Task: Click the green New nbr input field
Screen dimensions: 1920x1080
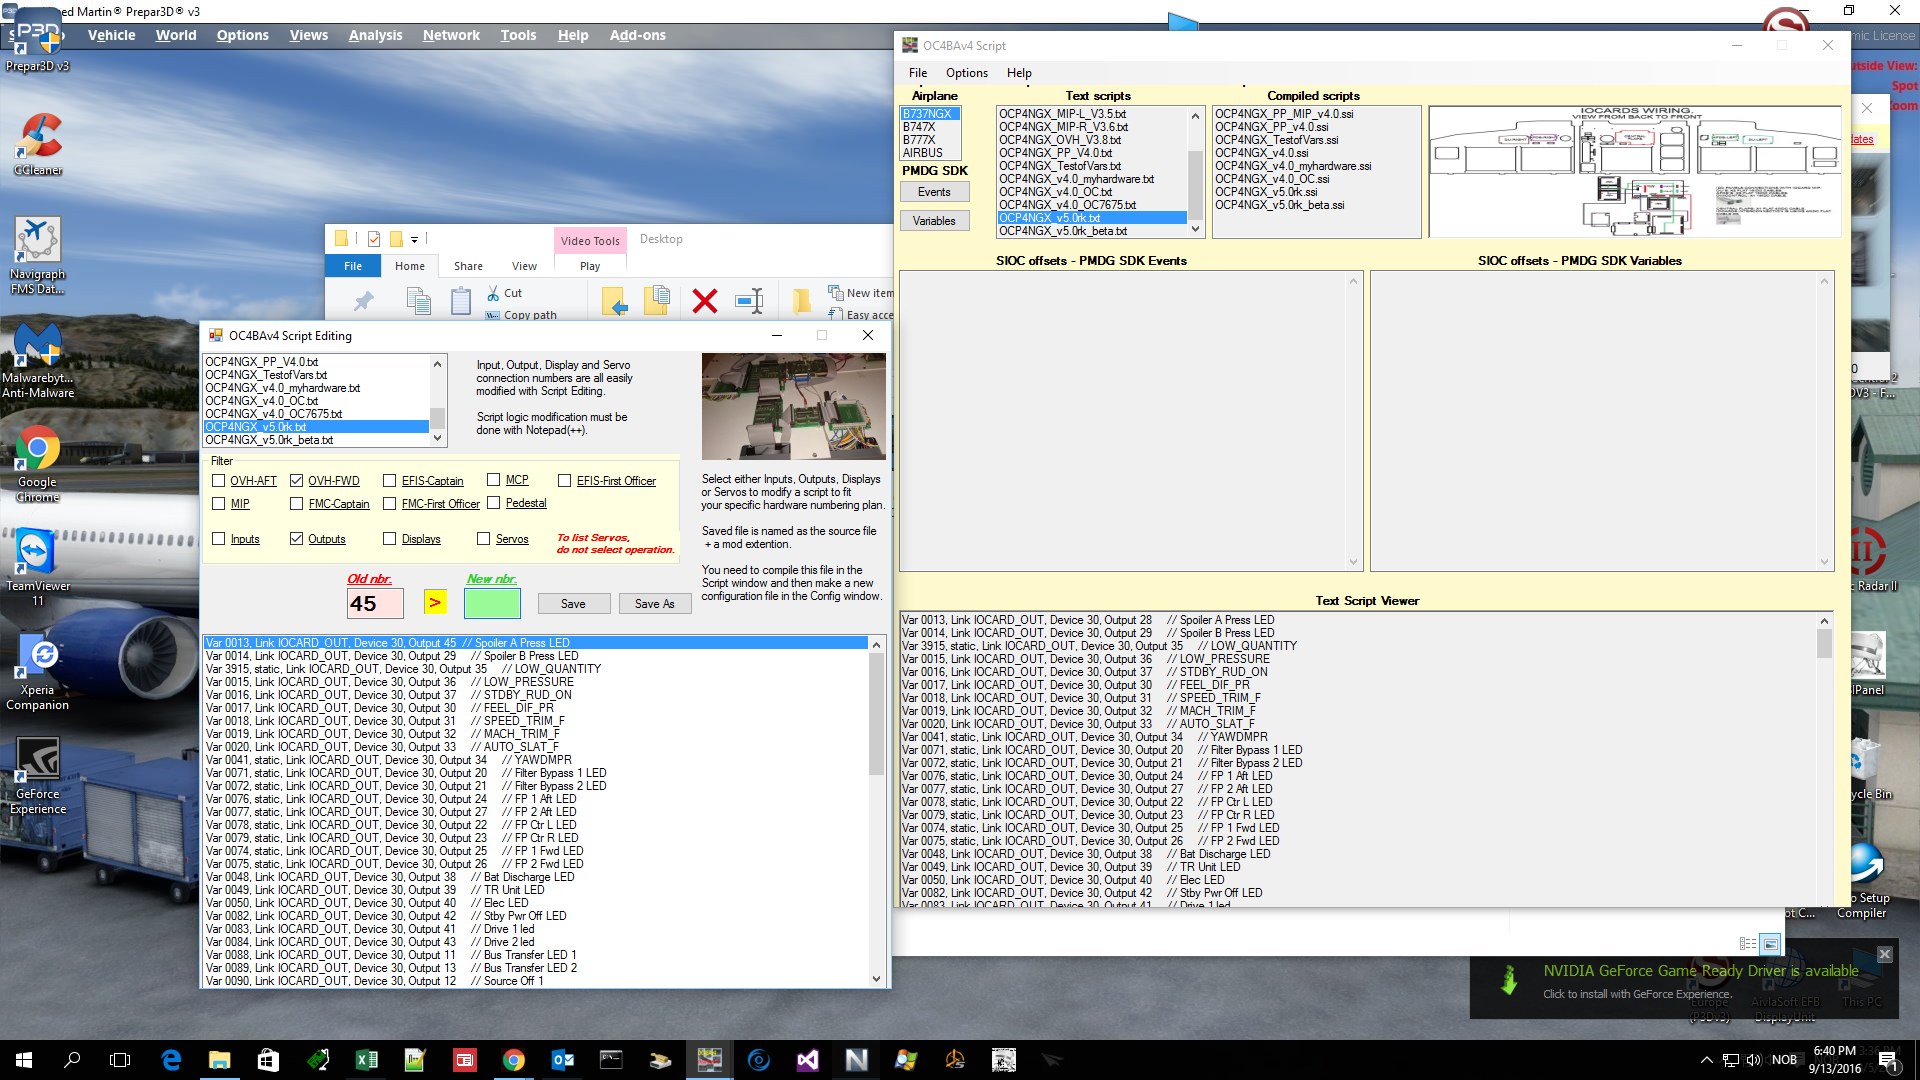Action: point(492,603)
